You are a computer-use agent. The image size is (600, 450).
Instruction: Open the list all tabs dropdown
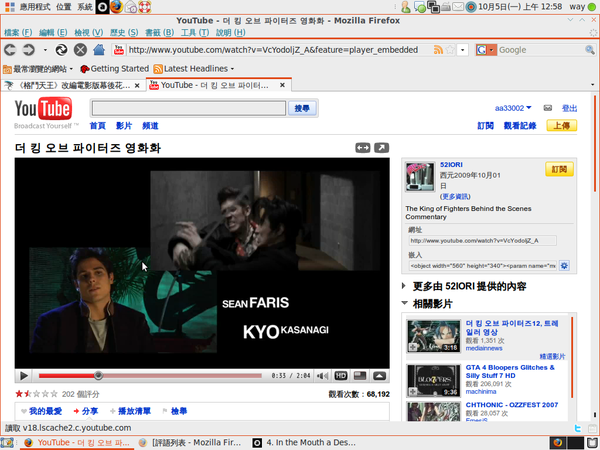coord(592,85)
